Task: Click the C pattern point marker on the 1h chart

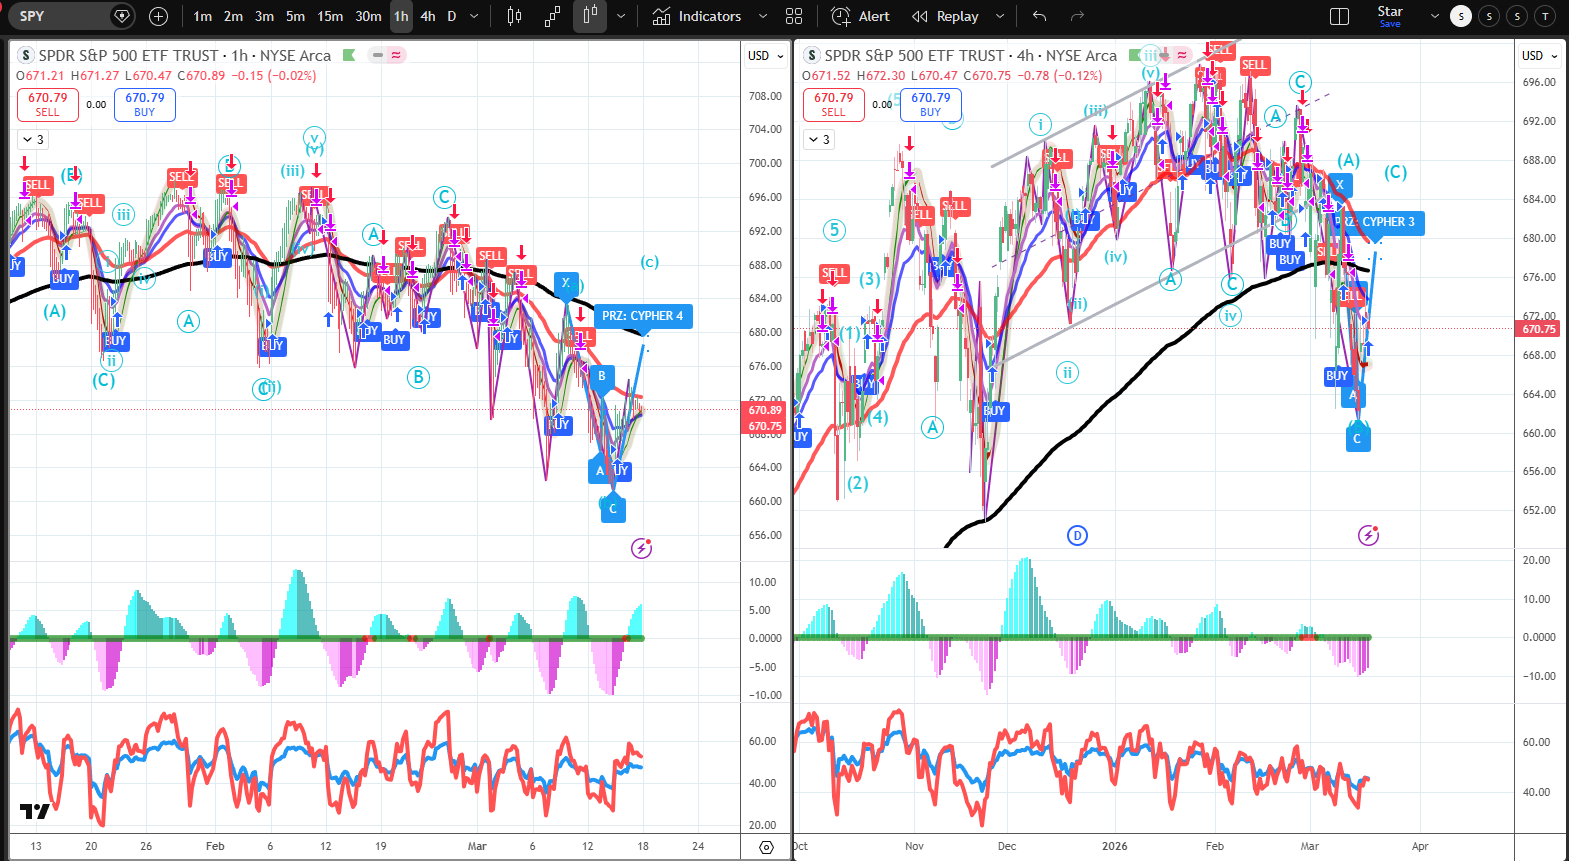Action: [613, 509]
